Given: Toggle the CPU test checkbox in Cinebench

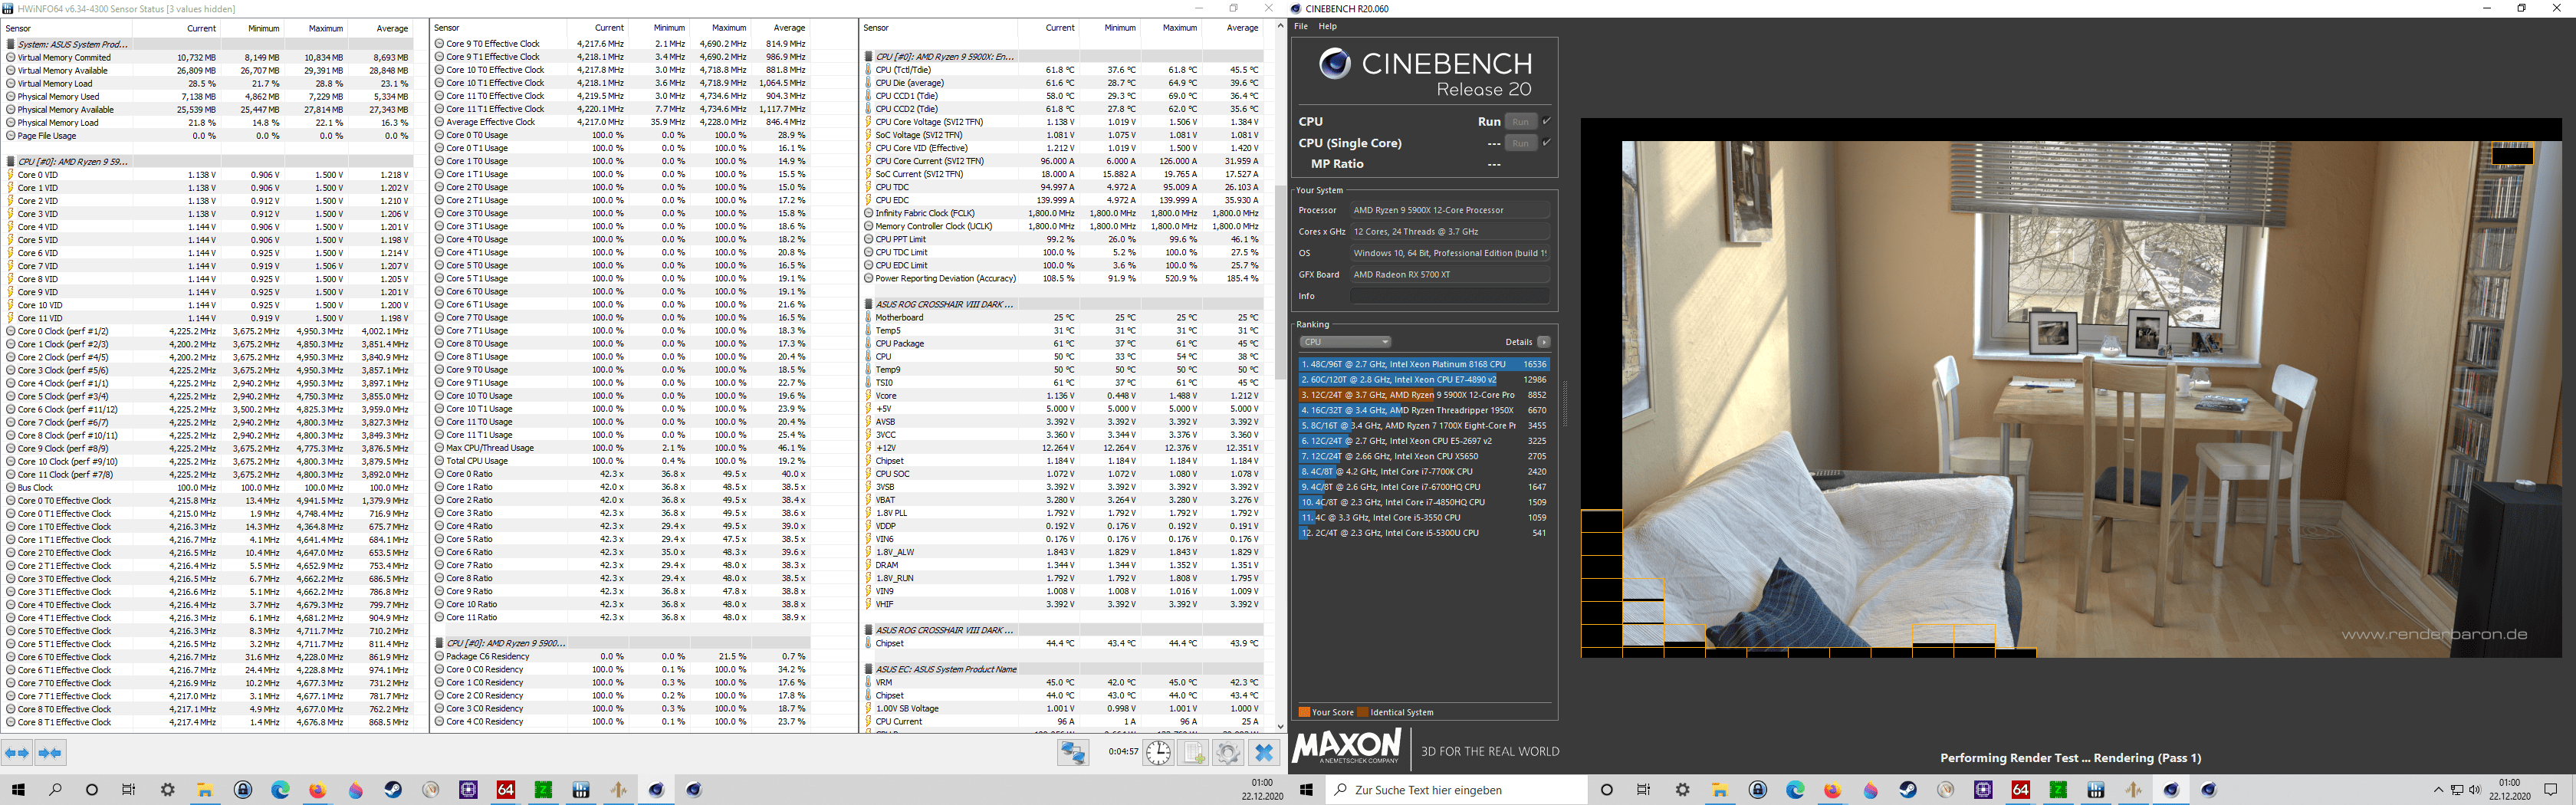Looking at the screenshot, I should (1546, 121).
